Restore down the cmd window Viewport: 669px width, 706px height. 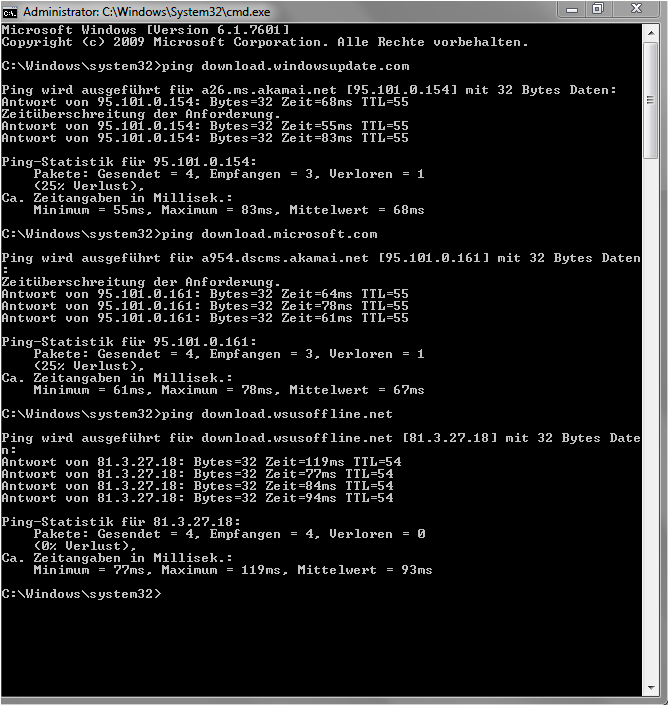[597, 9]
